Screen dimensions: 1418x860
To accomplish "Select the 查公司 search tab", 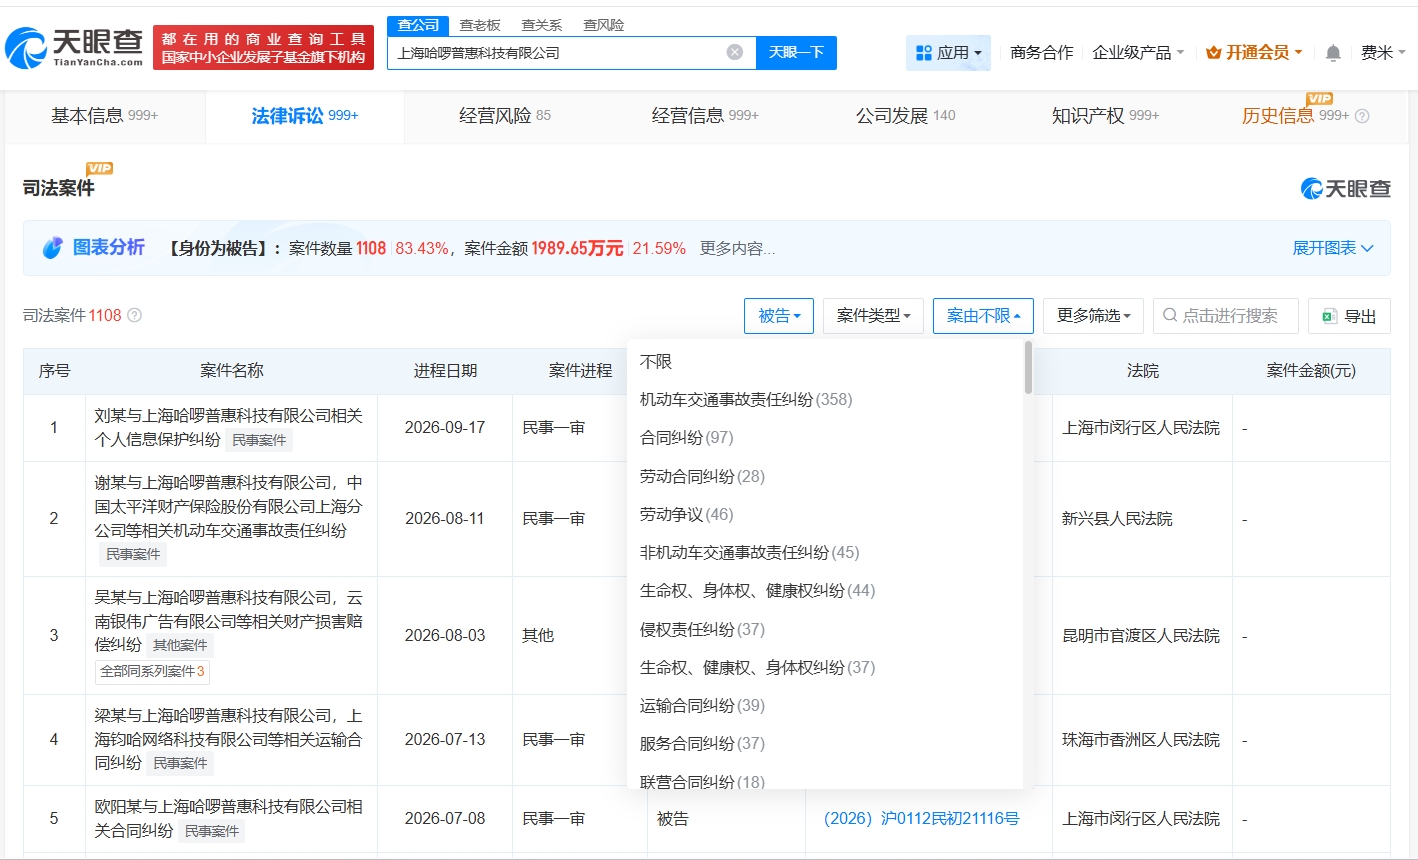I will click(x=418, y=25).
